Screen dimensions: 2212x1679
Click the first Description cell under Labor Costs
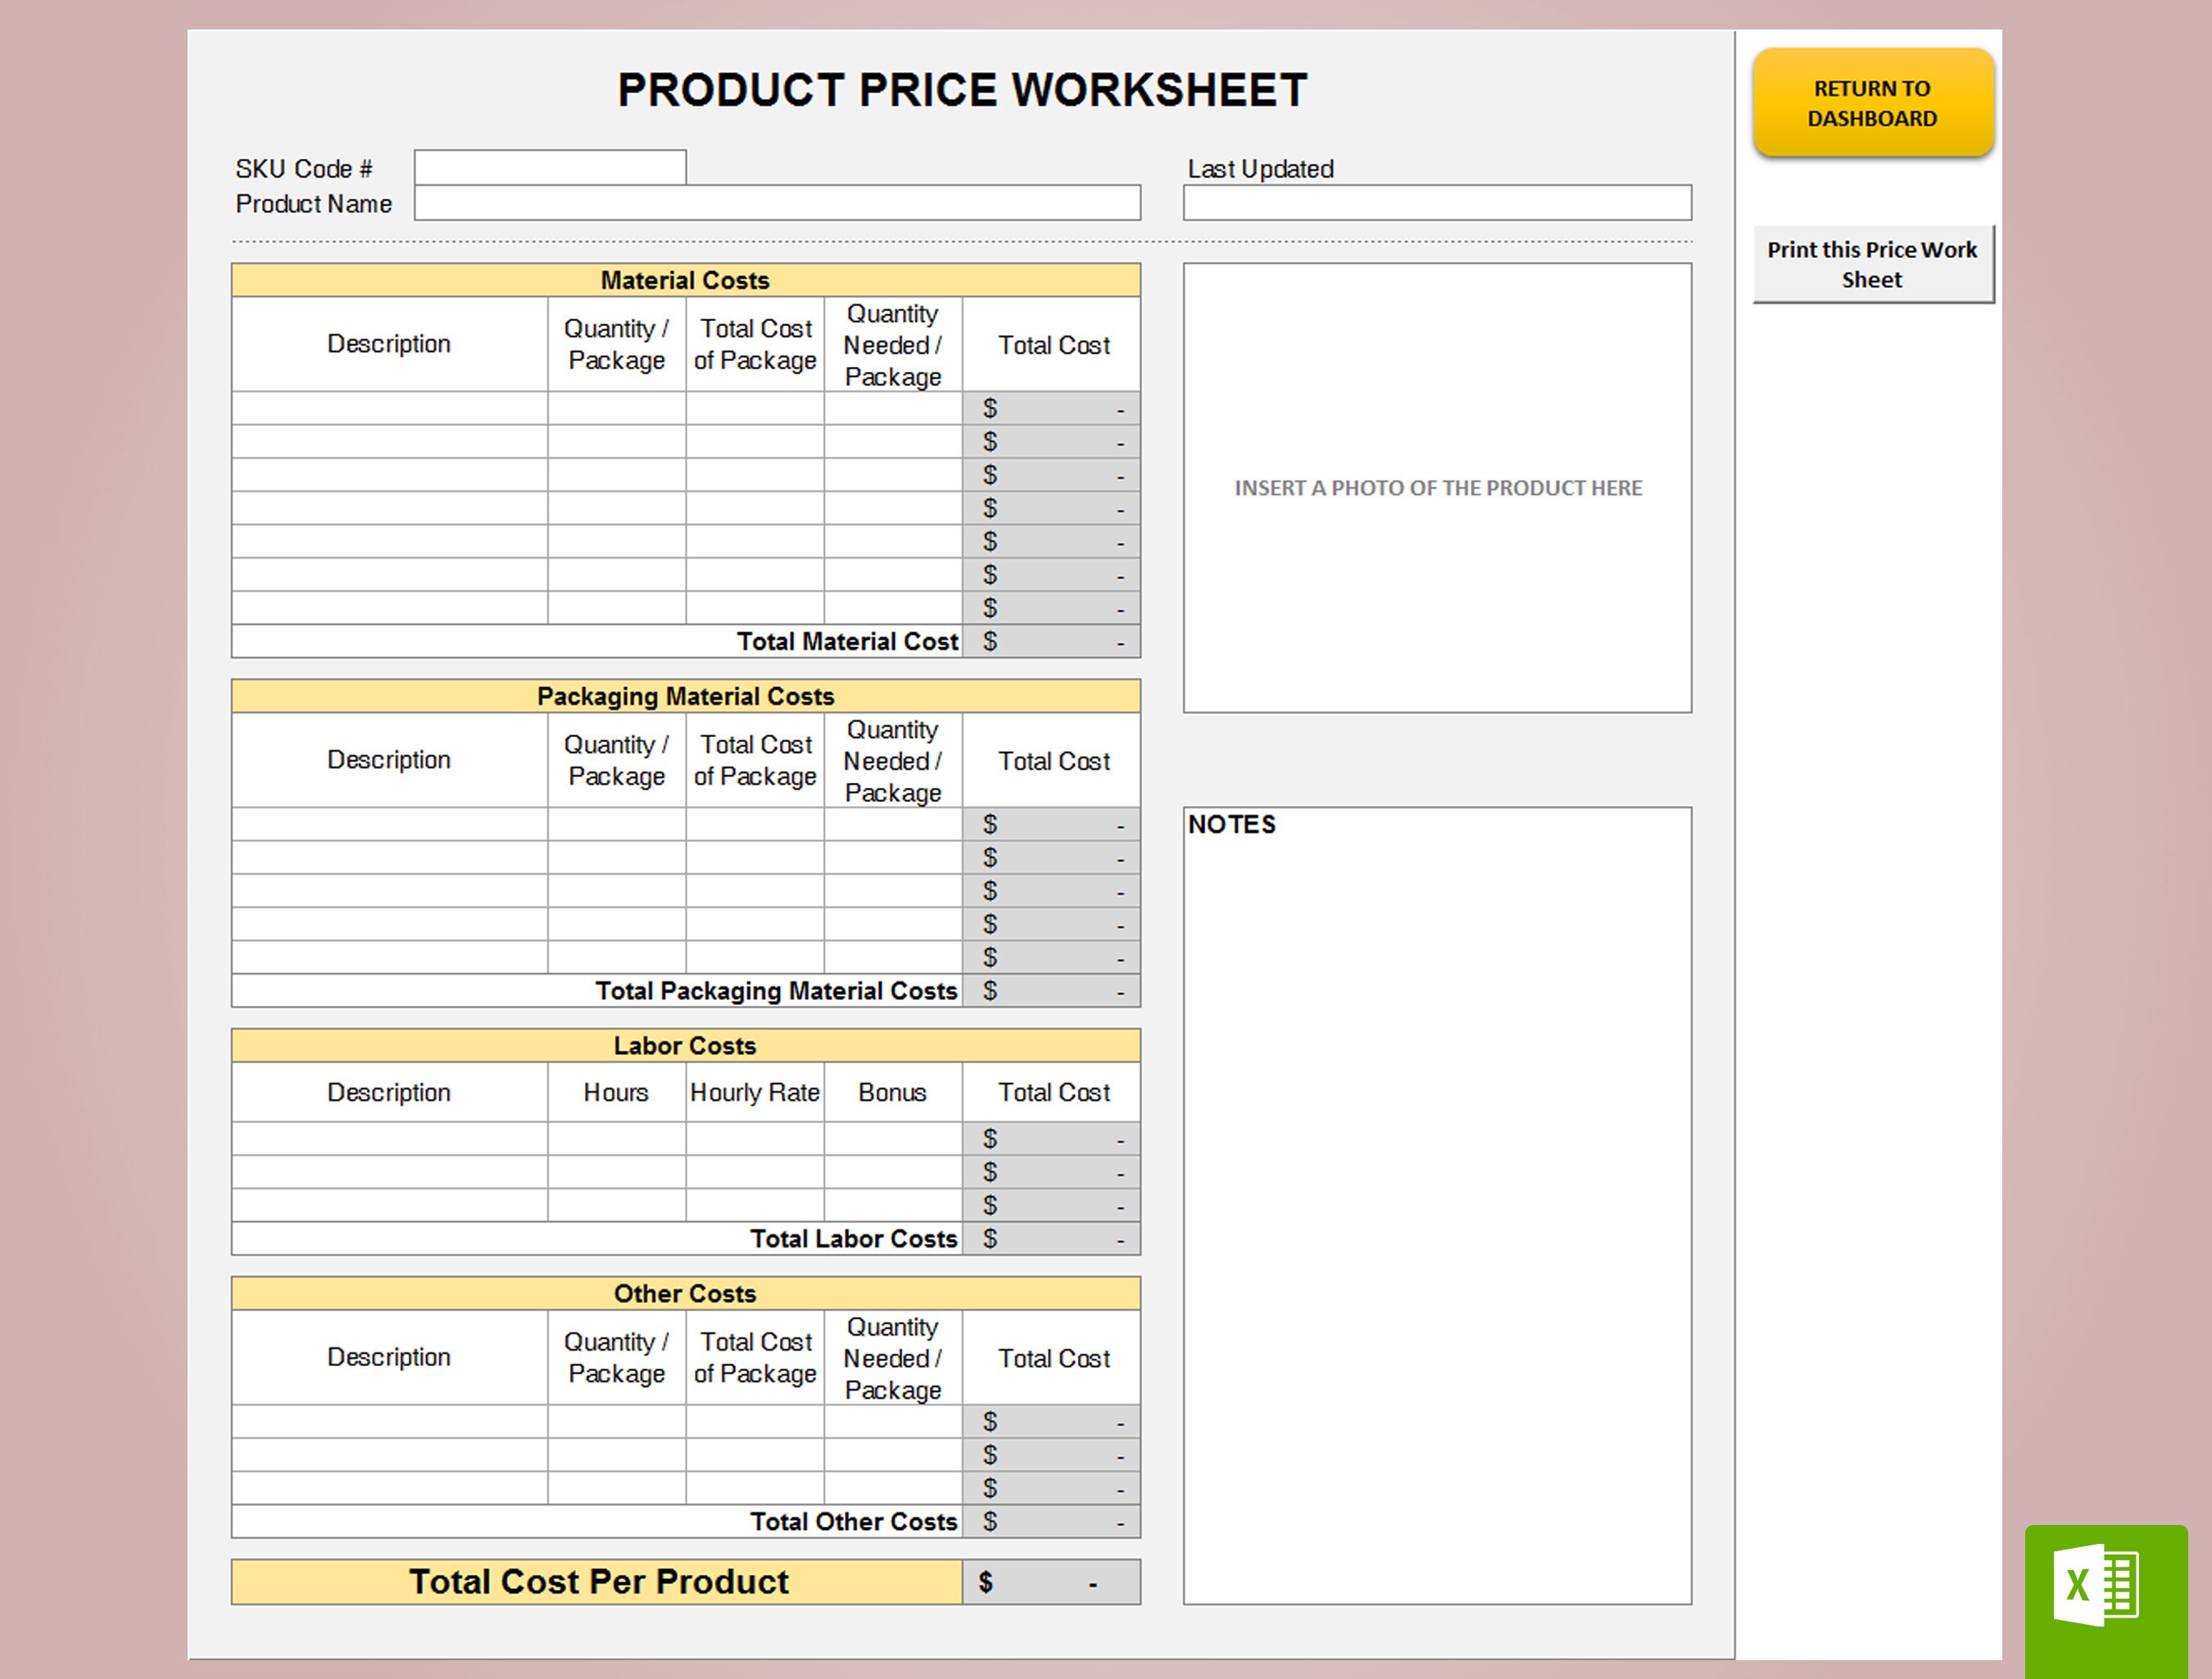(x=389, y=1138)
